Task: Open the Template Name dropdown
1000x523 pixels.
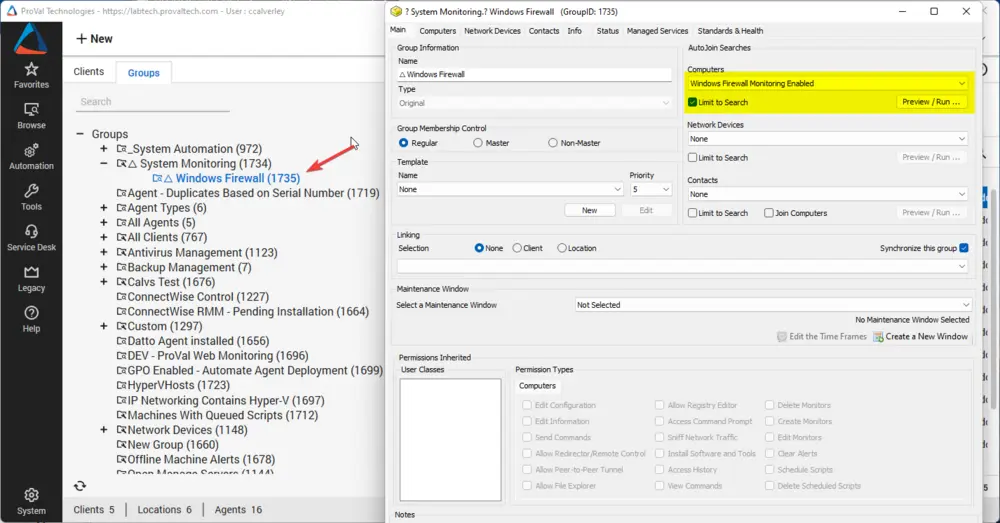Action: [510, 189]
